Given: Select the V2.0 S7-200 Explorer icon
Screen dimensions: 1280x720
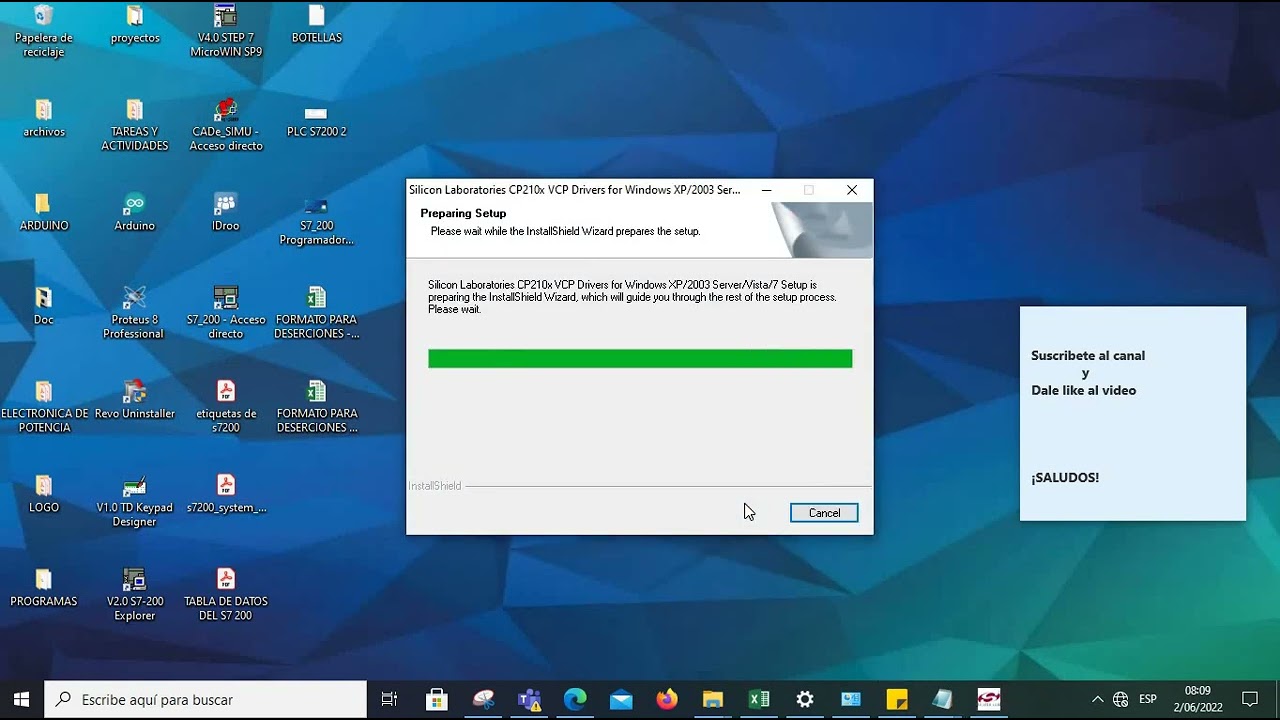Looking at the screenshot, I should pyautogui.click(x=135, y=594).
